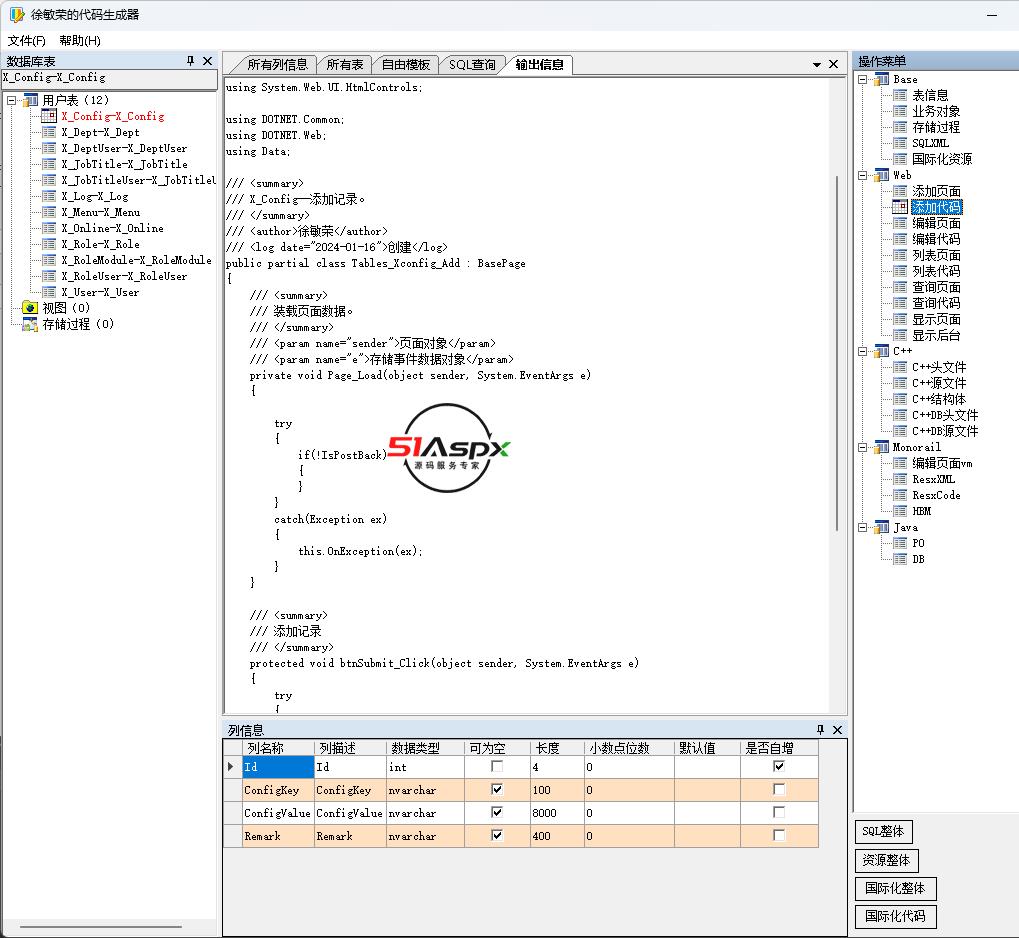
Task: Toggle 可为空 checkbox for Id row
Action: point(497,766)
